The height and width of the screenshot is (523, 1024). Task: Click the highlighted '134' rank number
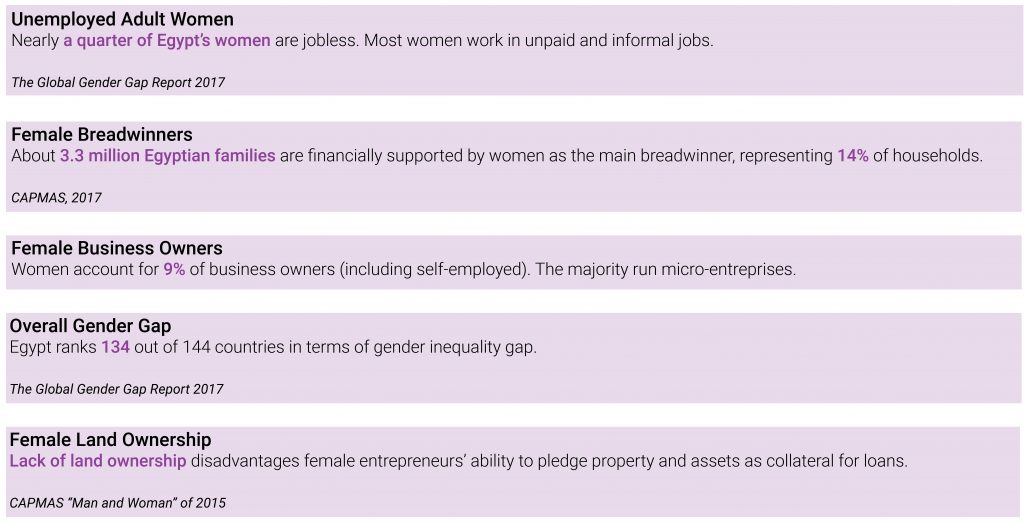pyautogui.click(x=115, y=347)
